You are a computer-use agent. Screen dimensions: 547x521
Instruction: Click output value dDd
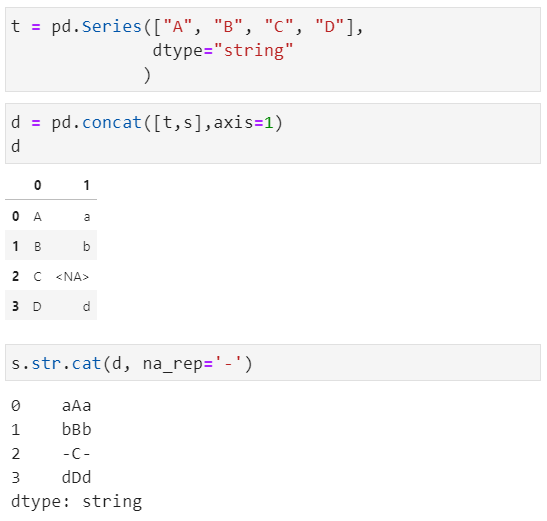(x=77, y=477)
